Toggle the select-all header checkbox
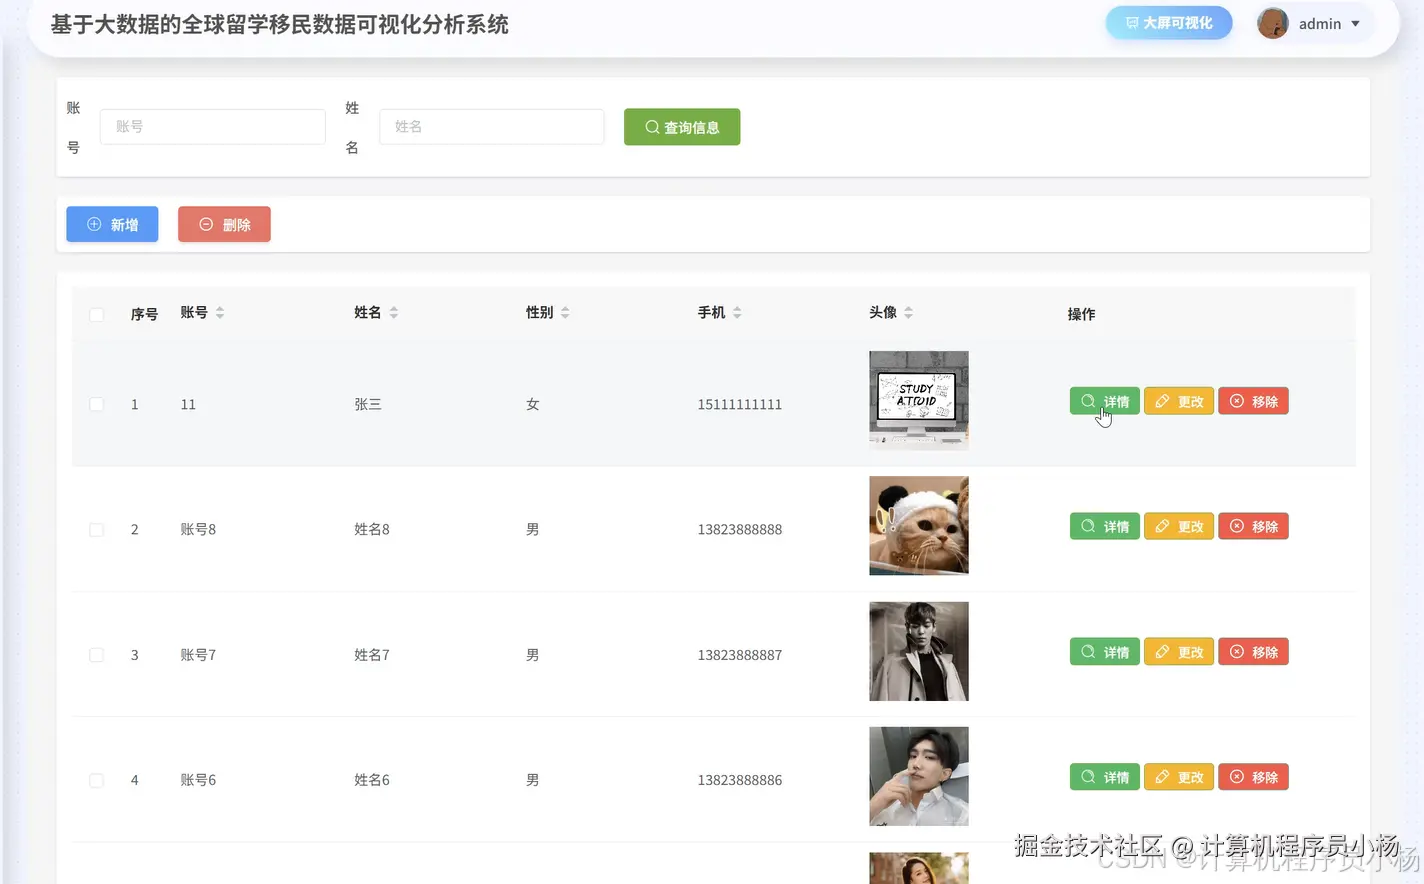 (x=97, y=314)
